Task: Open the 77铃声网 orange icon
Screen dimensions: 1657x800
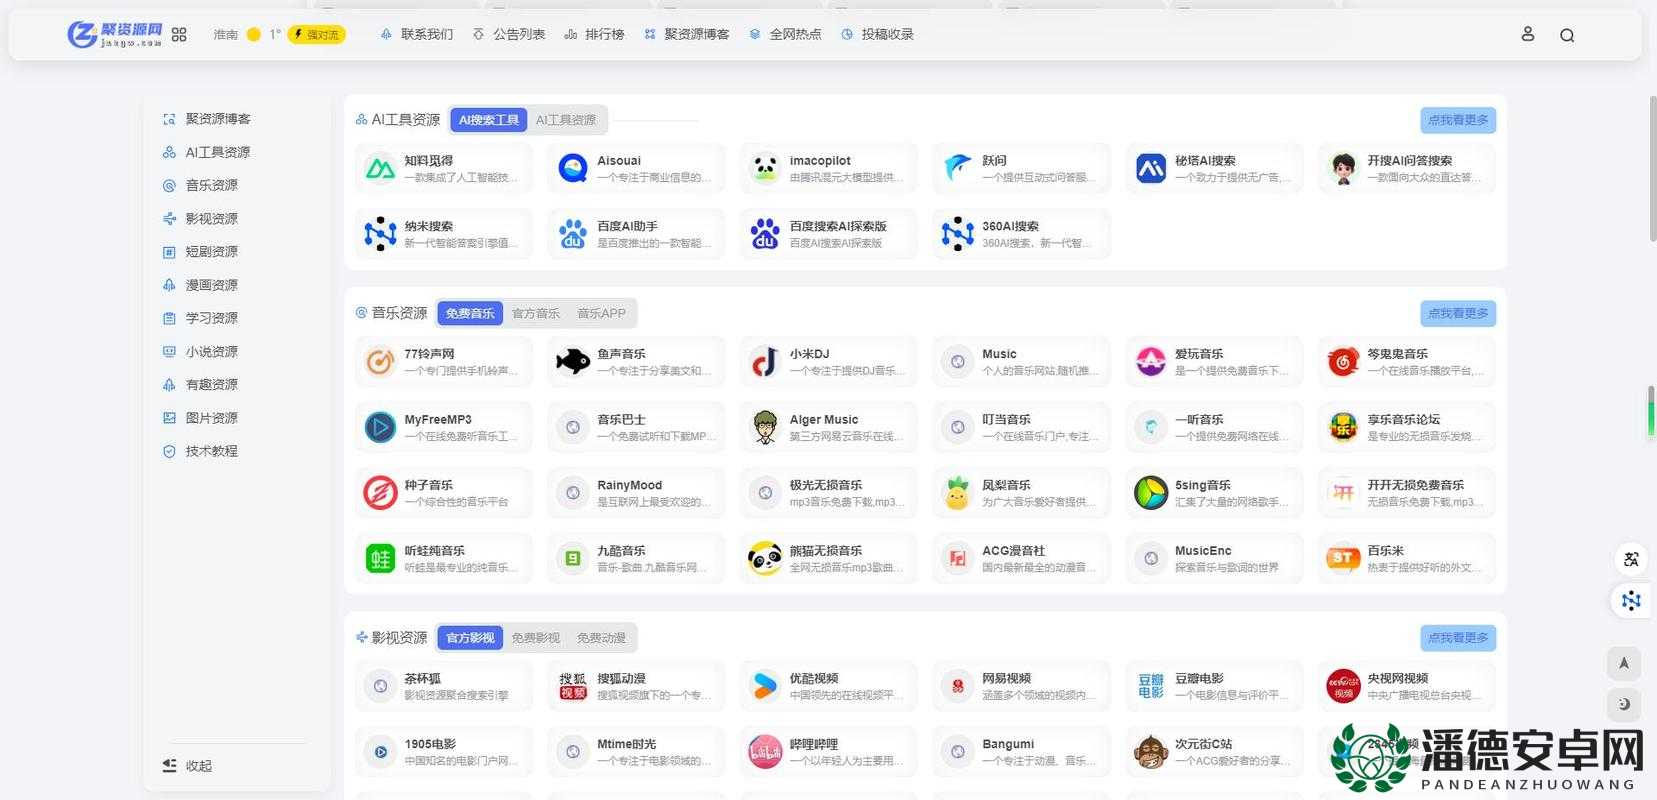Action: pos(380,362)
